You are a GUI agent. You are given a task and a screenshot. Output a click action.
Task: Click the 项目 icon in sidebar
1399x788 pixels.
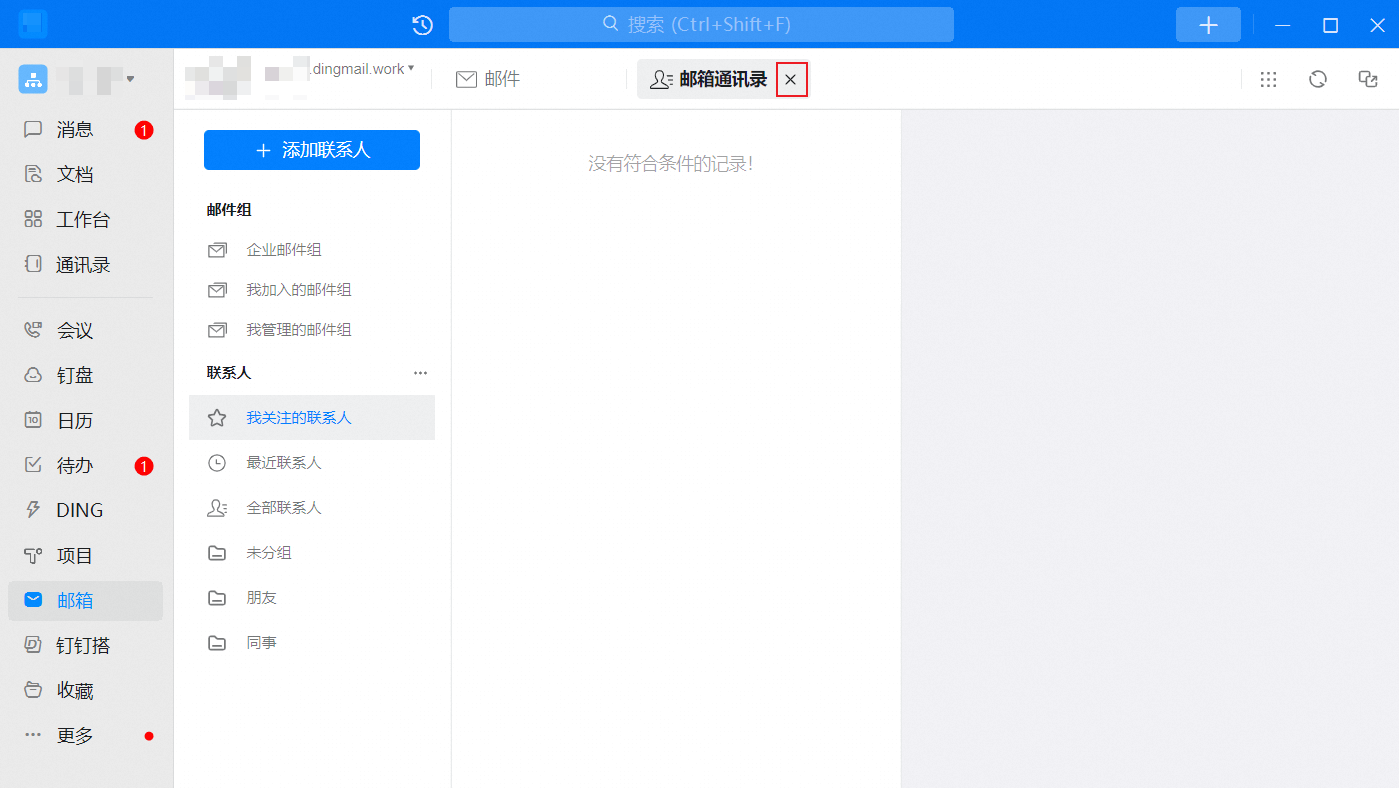33,555
